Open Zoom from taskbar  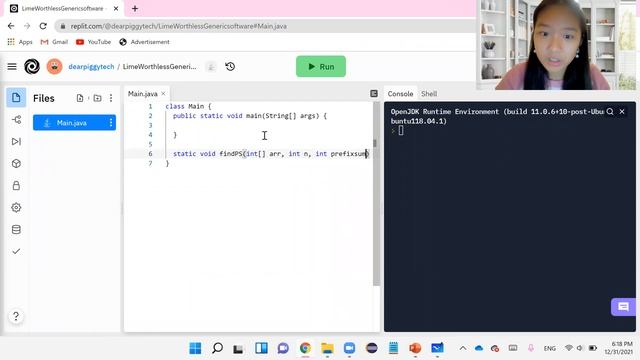point(349,348)
